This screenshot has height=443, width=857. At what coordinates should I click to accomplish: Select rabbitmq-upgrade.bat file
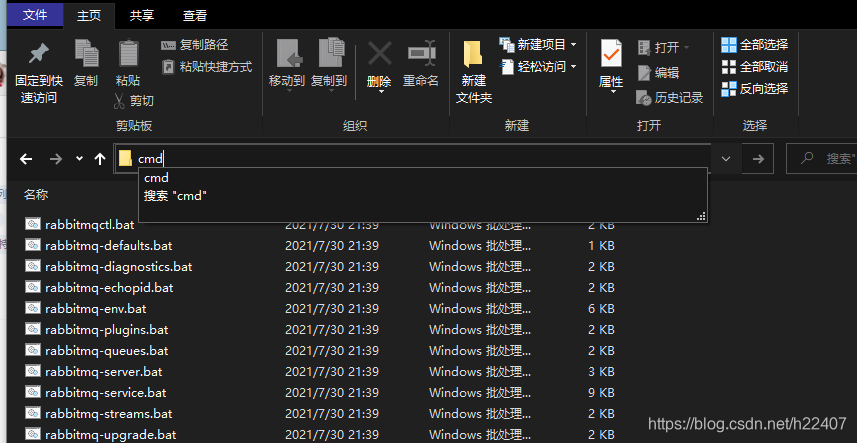(111, 435)
